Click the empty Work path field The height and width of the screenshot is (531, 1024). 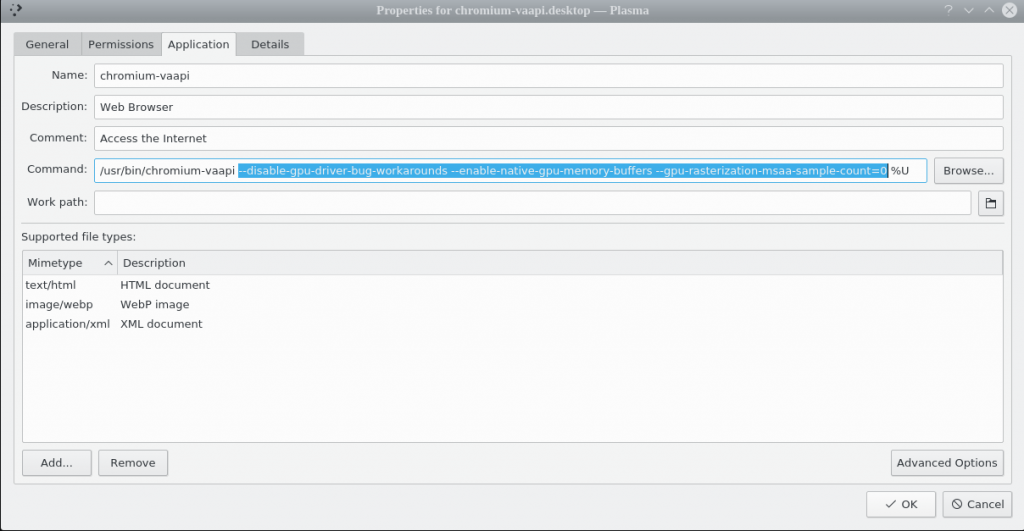532,203
